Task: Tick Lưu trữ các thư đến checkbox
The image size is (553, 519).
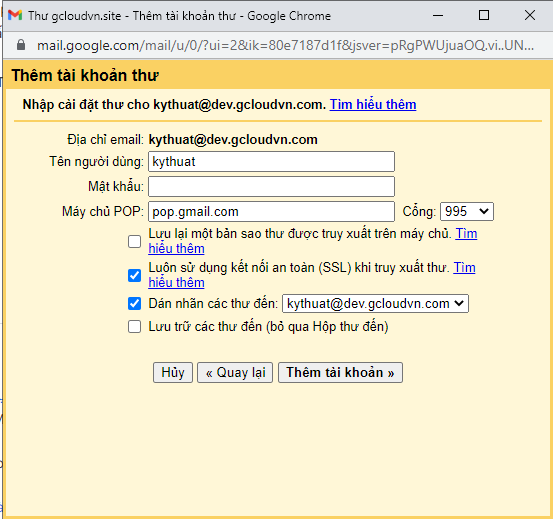Action: [134, 326]
